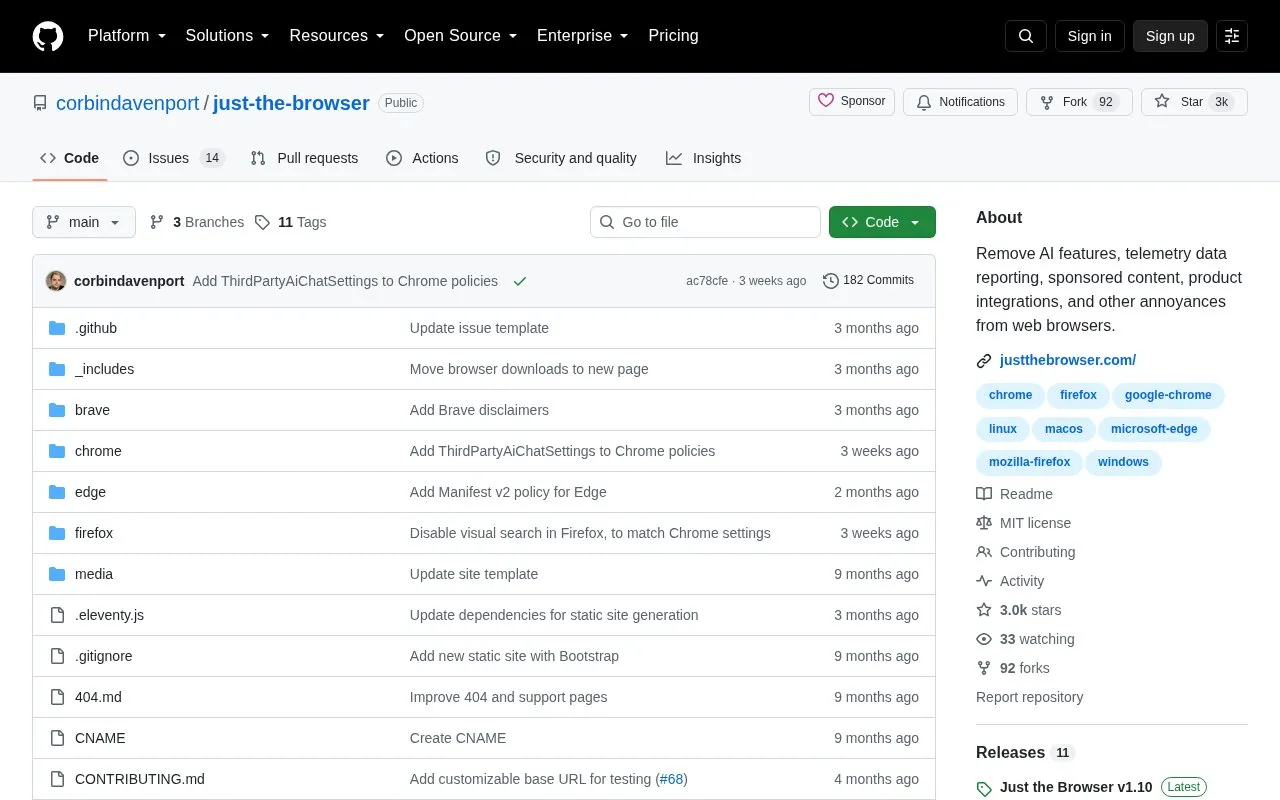Select the google-chrome topic tag
This screenshot has height=800, width=1280.
tap(1168, 395)
